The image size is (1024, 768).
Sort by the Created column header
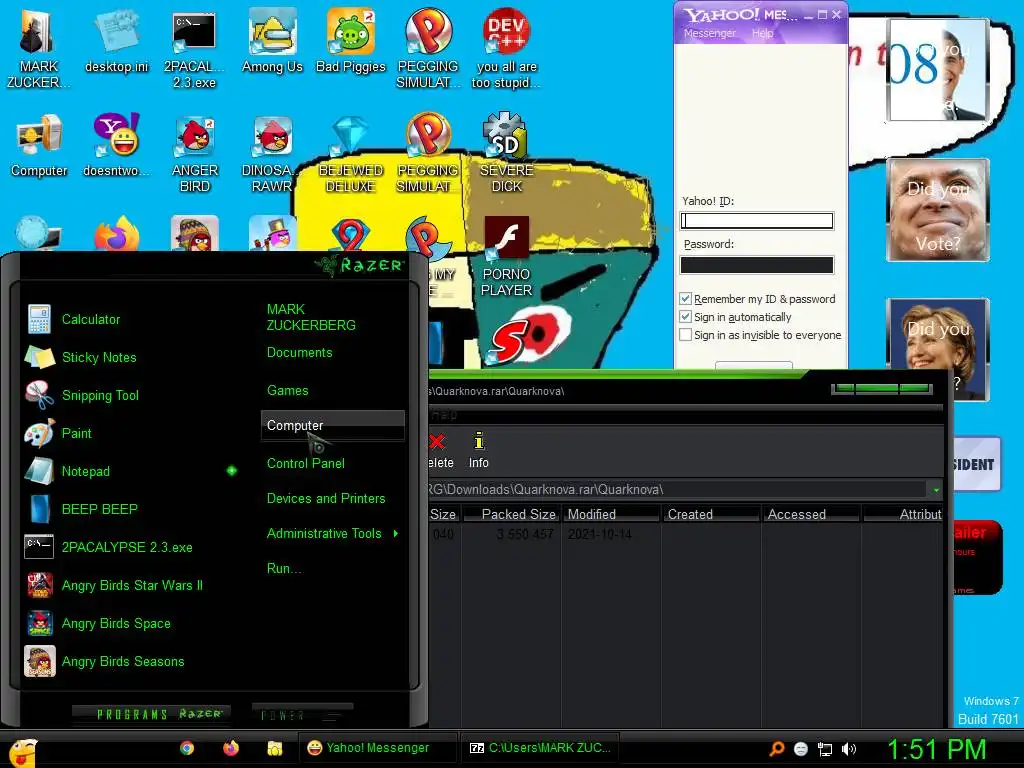click(x=711, y=514)
